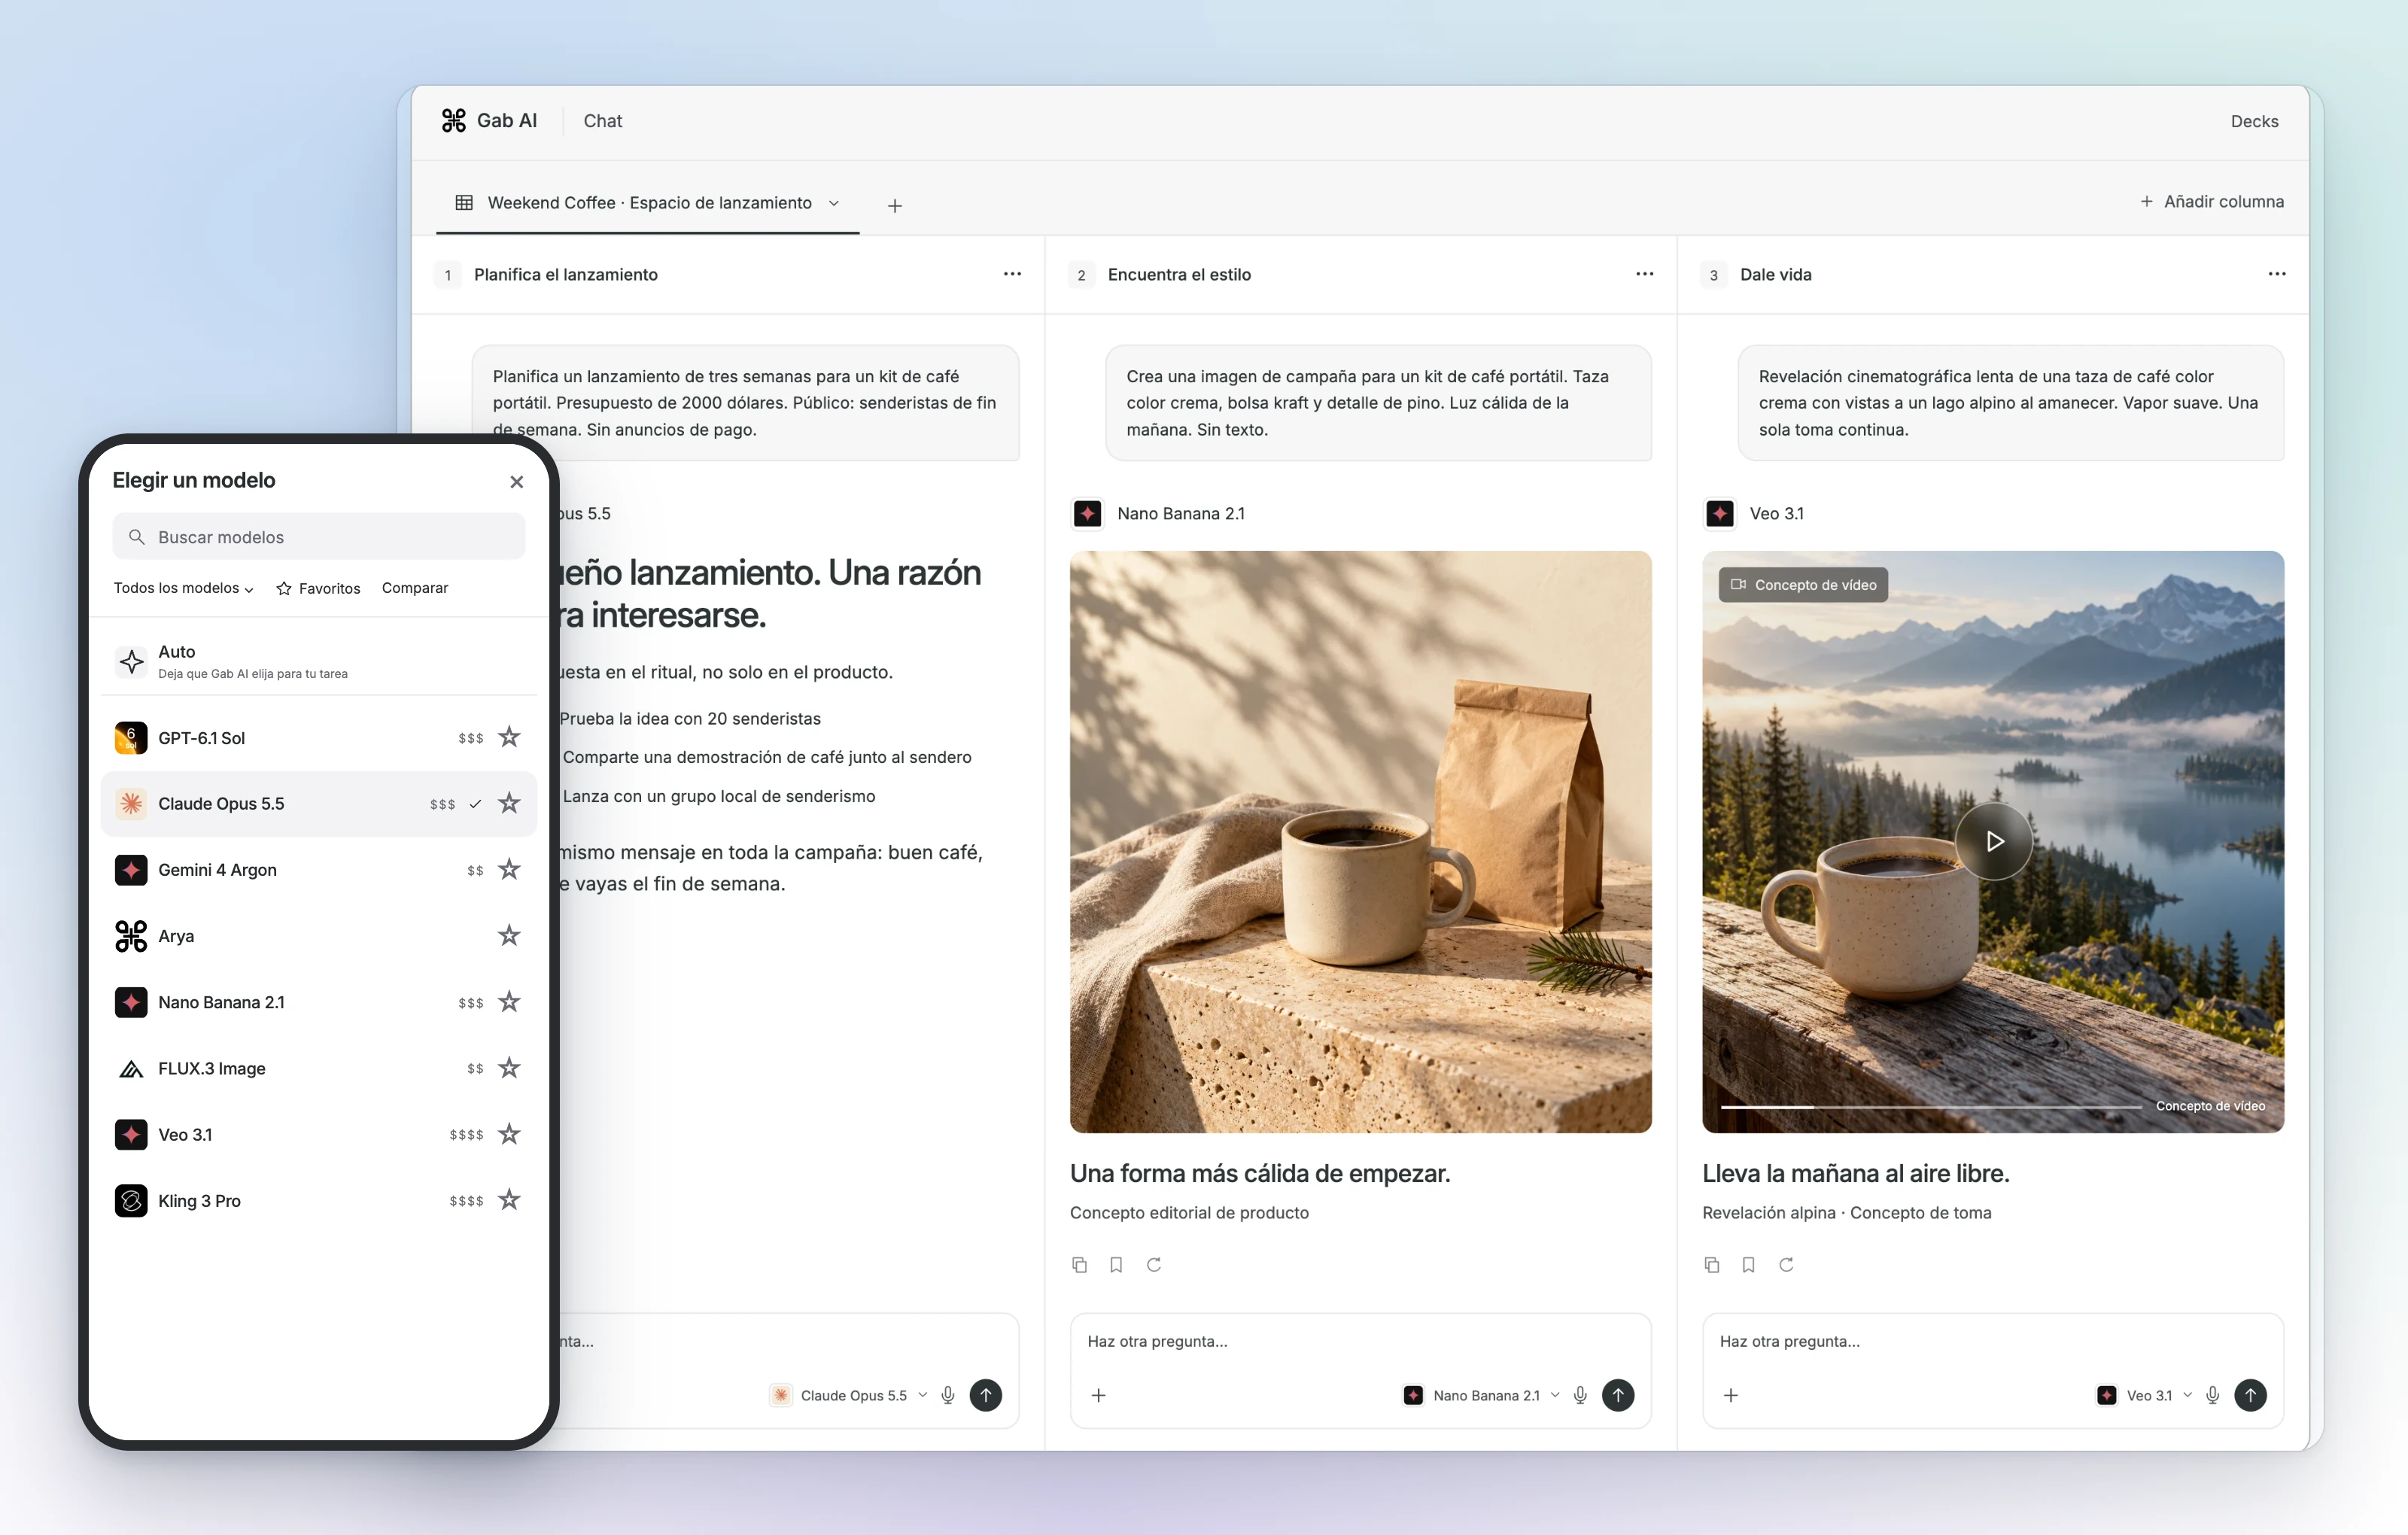Image resolution: width=2408 pixels, height=1535 pixels.
Task: Toggle favorite star for Claude Opus 5.5
Action: [509, 803]
